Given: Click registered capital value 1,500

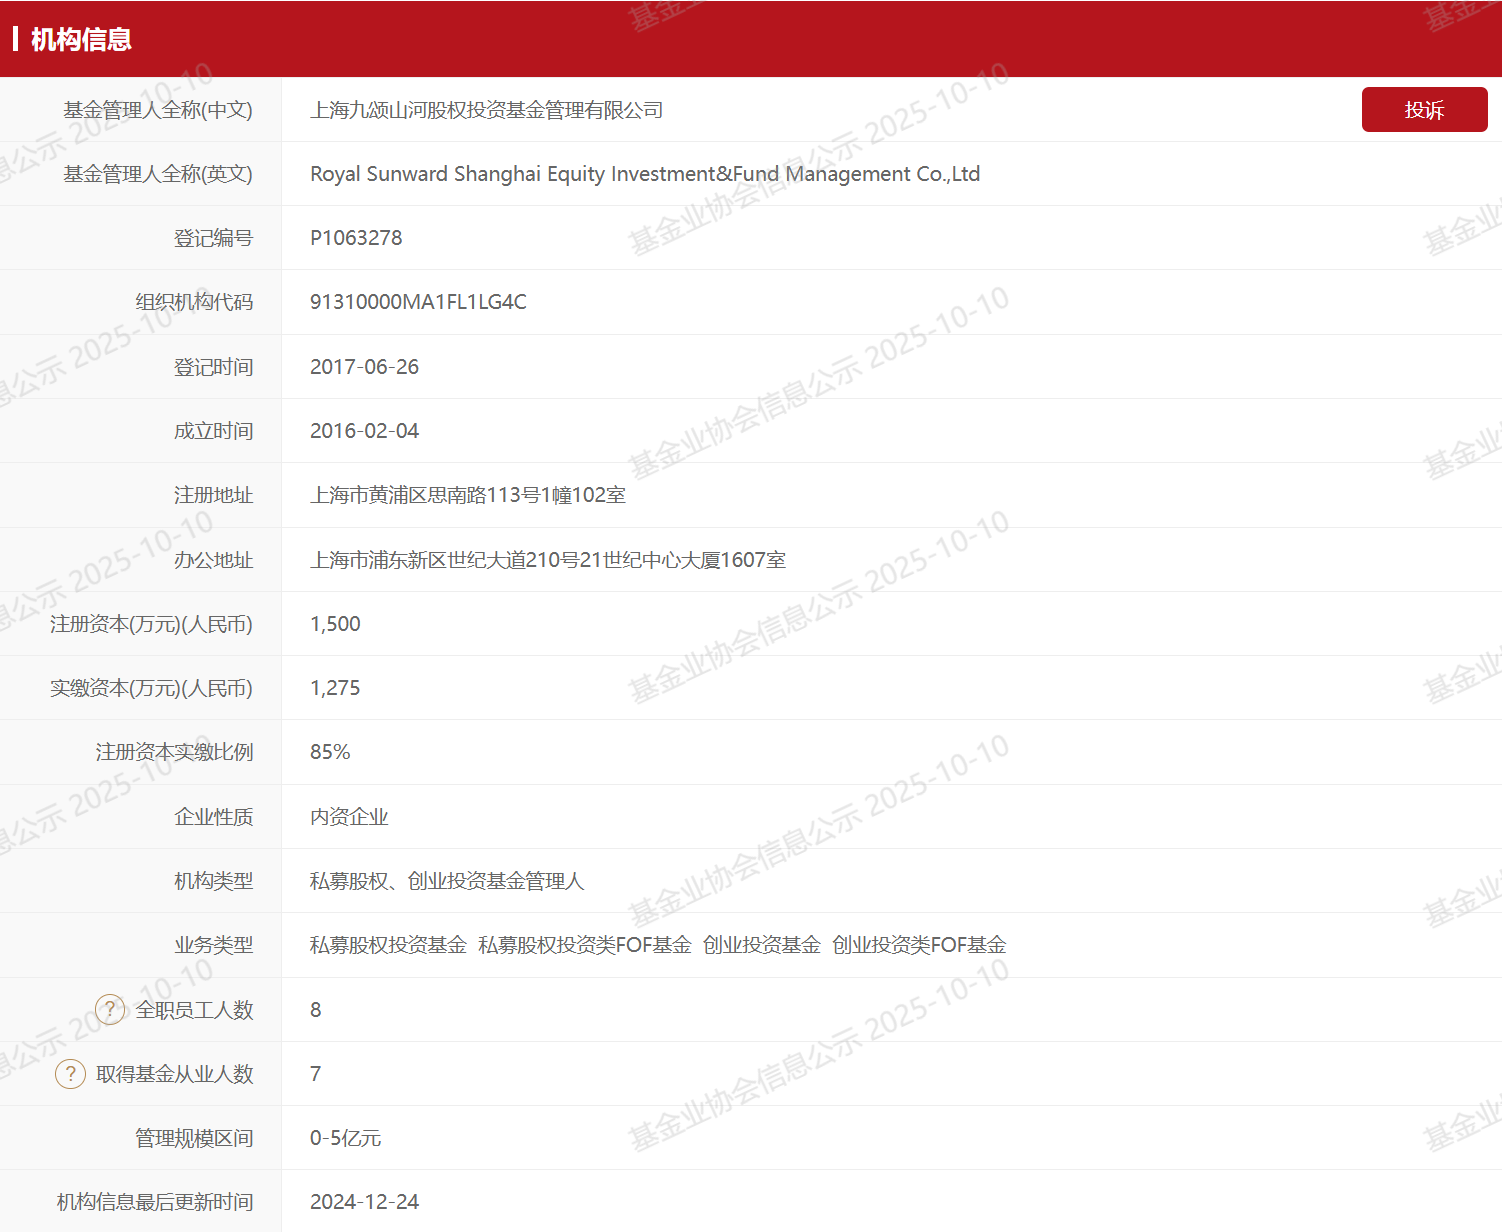Looking at the screenshot, I should click(335, 624).
